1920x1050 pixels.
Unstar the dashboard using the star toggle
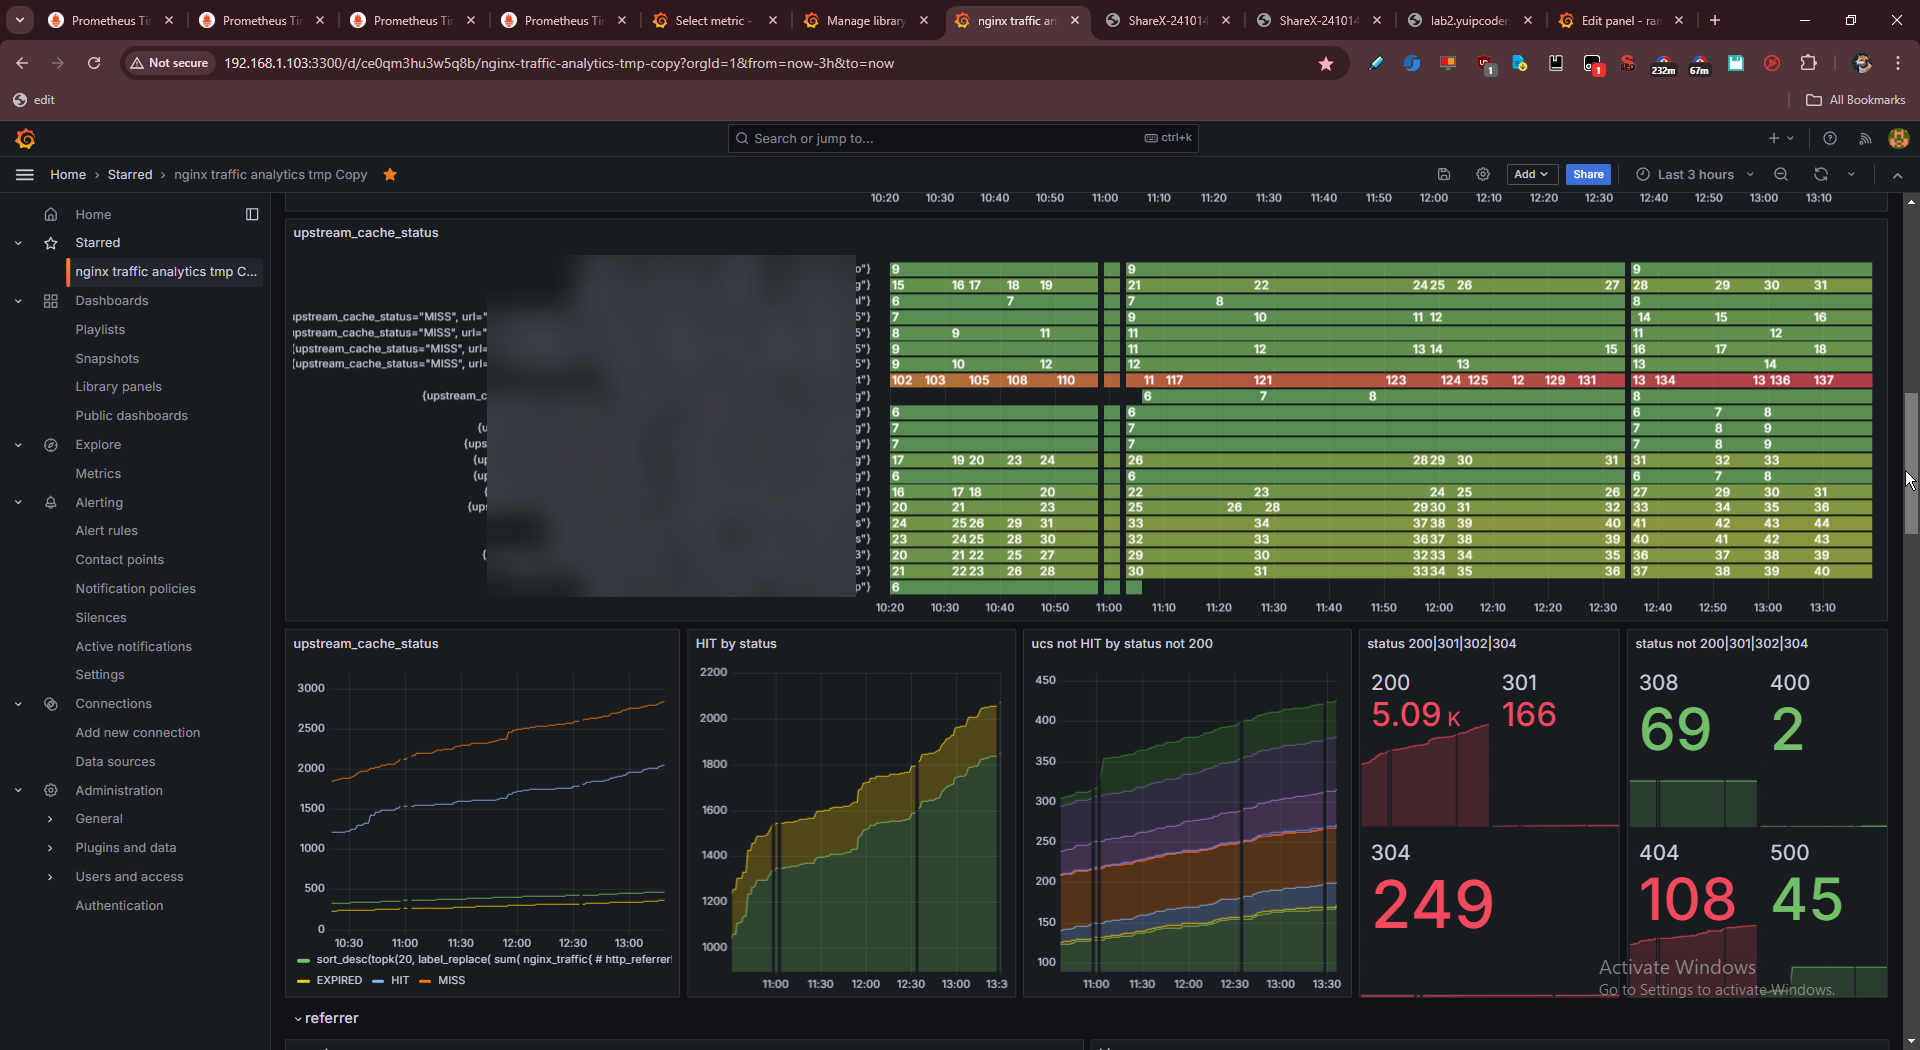390,175
